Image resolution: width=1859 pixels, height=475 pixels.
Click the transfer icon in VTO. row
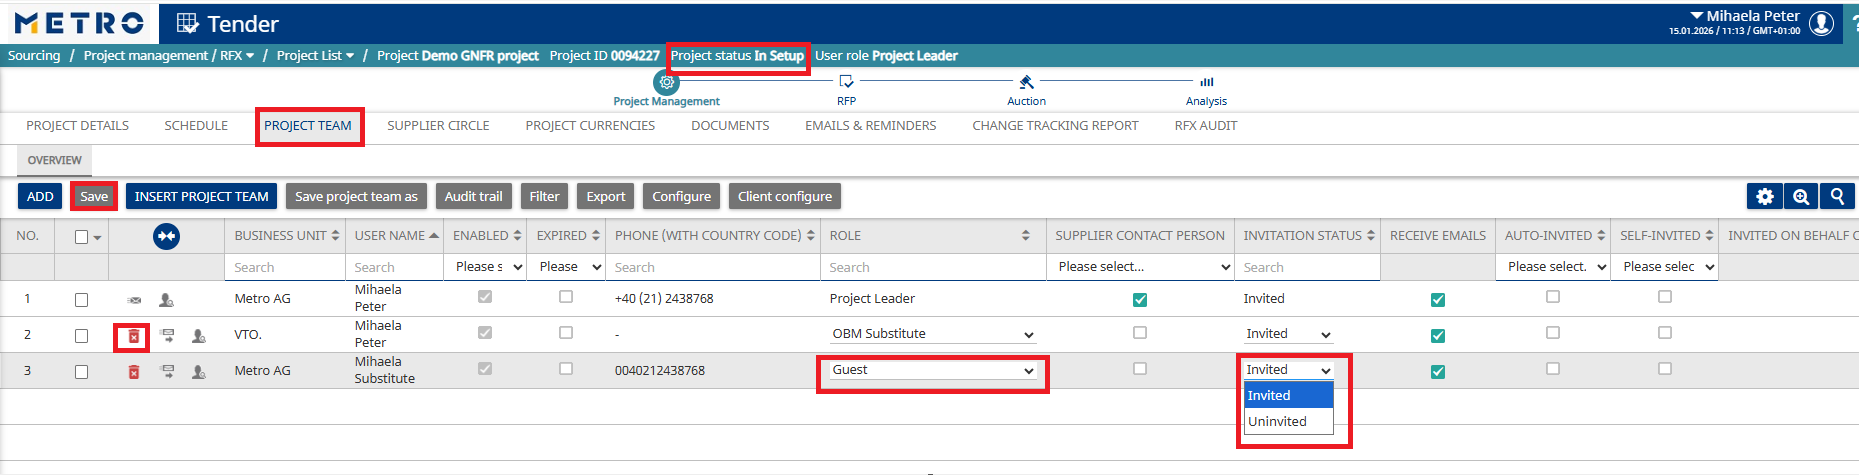[167, 336]
